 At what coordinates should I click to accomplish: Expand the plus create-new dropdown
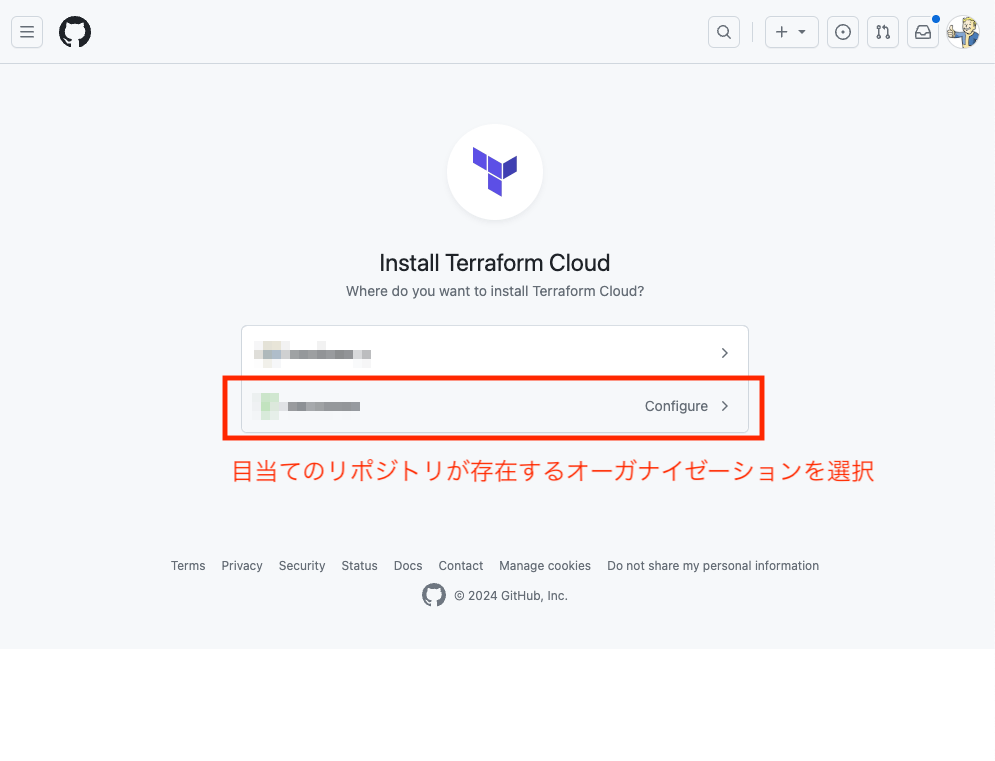[791, 32]
